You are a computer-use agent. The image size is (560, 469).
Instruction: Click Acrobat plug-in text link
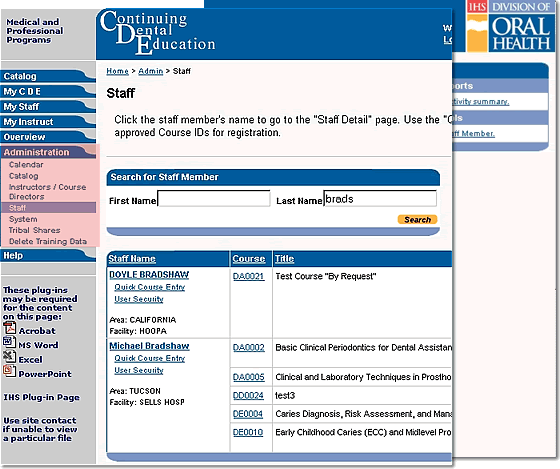[37, 331]
